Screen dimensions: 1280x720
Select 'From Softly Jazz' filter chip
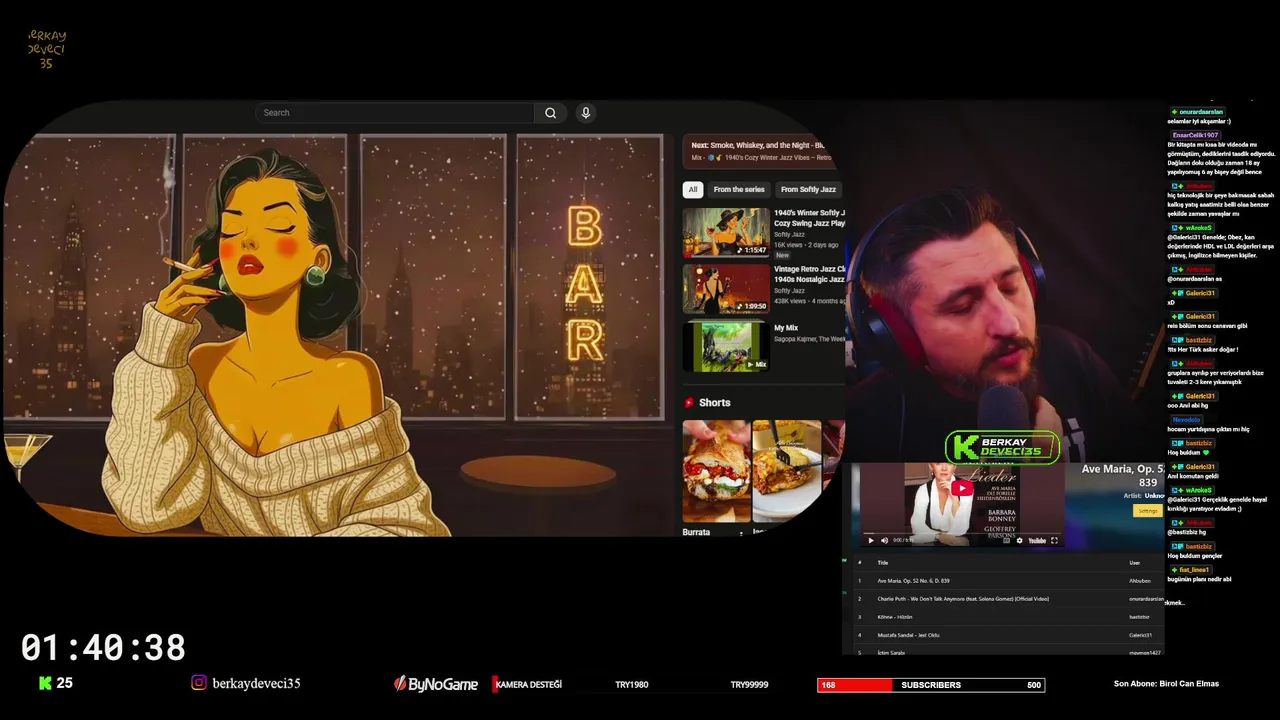808,189
